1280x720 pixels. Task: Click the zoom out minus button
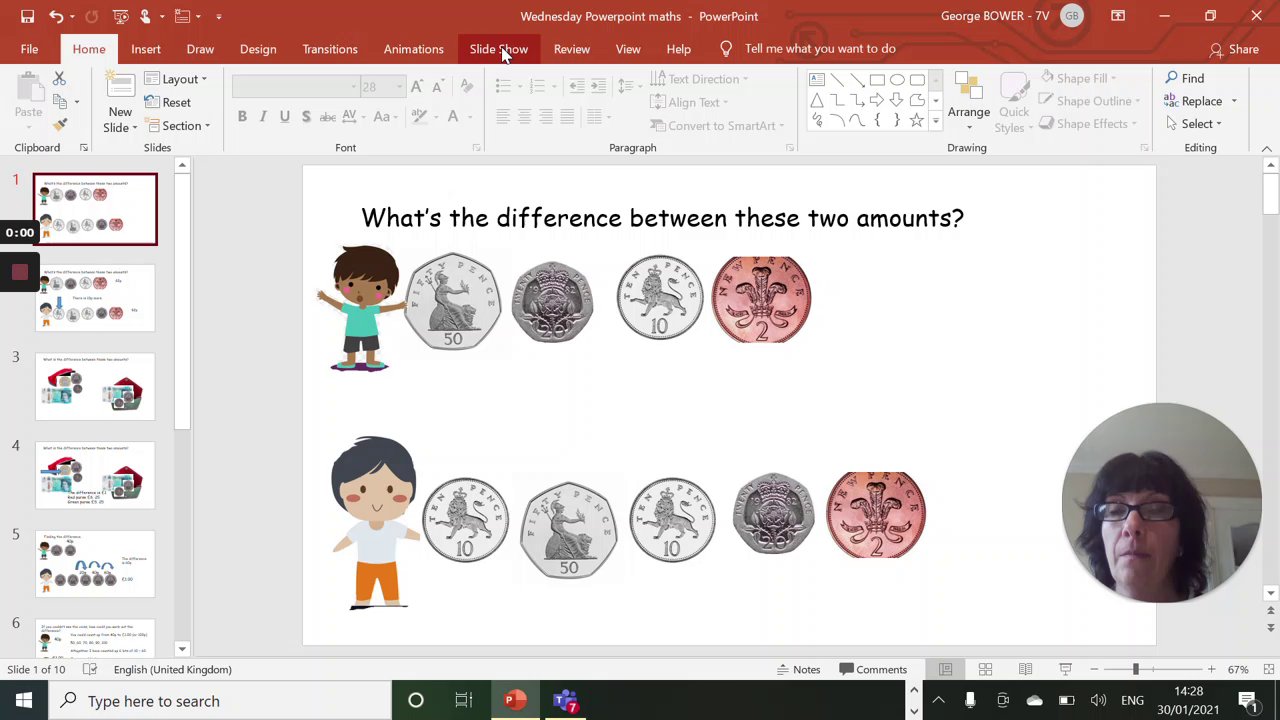(1094, 669)
